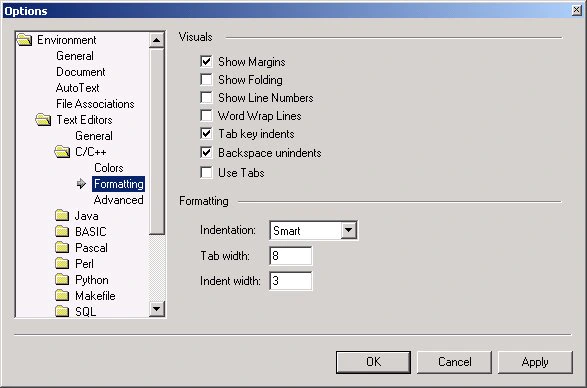Click the Indent width input field
The width and height of the screenshot is (587, 388).
[291, 281]
